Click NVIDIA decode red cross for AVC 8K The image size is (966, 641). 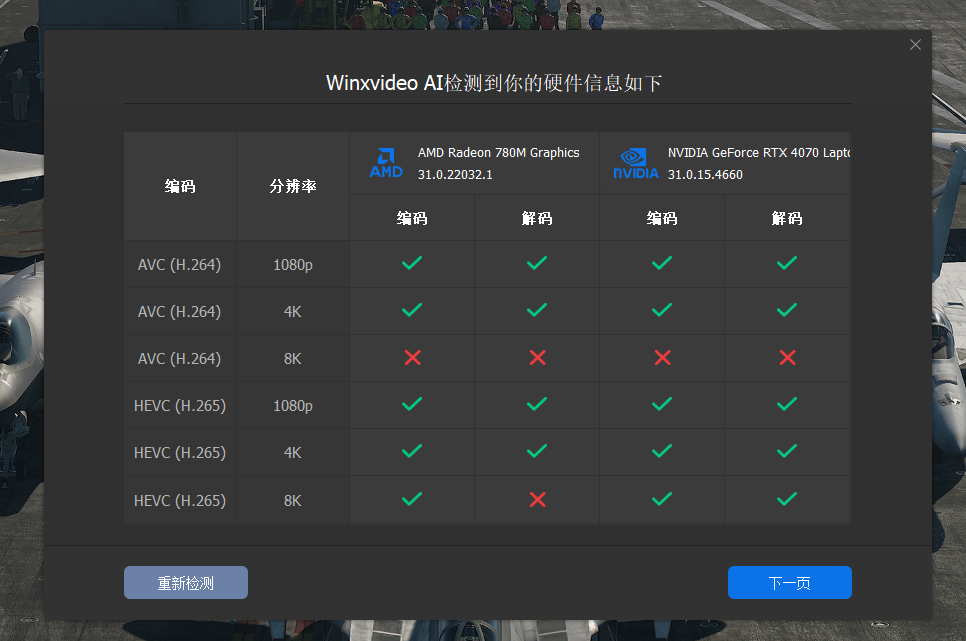click(788, 357)
